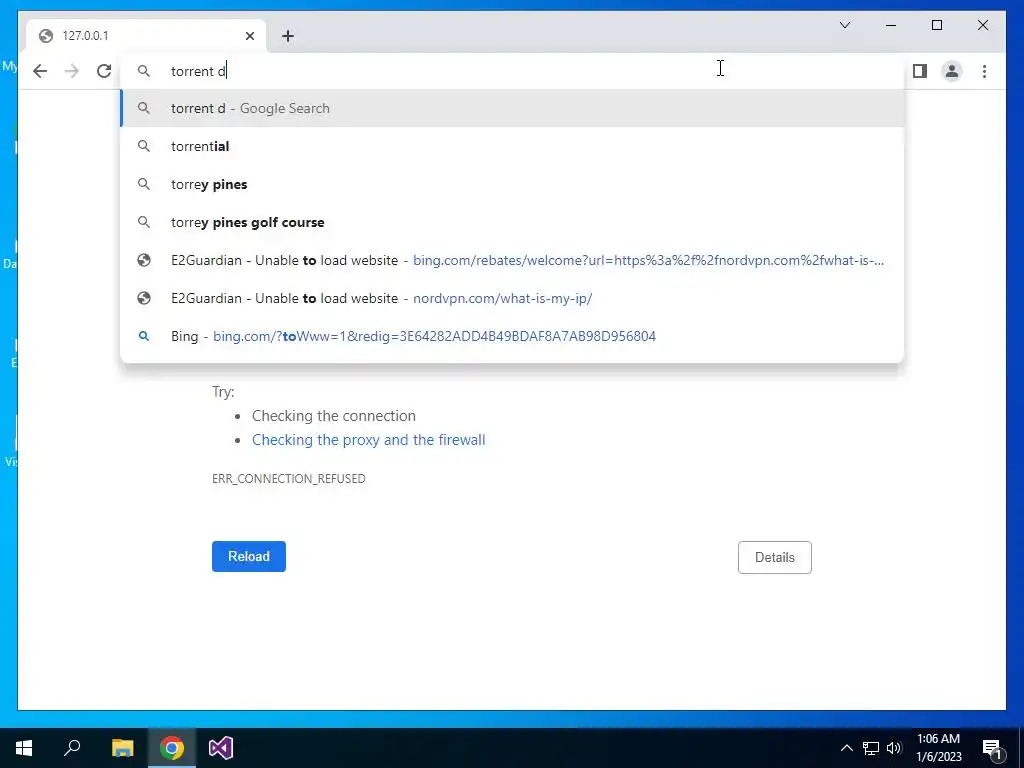Viewport: 1024px width, 768px height.
Task: Open the taskbar search magnifier
Action: (x=72, y=748)
